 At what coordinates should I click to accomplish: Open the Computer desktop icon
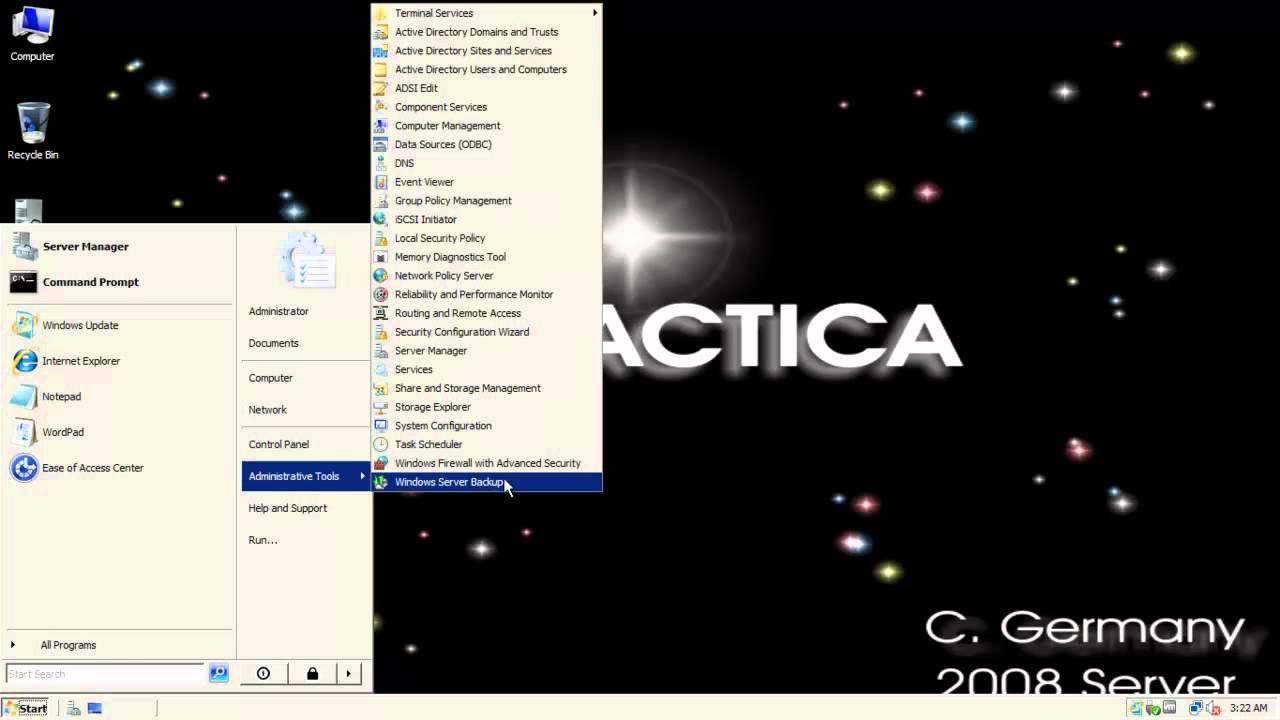32,34
